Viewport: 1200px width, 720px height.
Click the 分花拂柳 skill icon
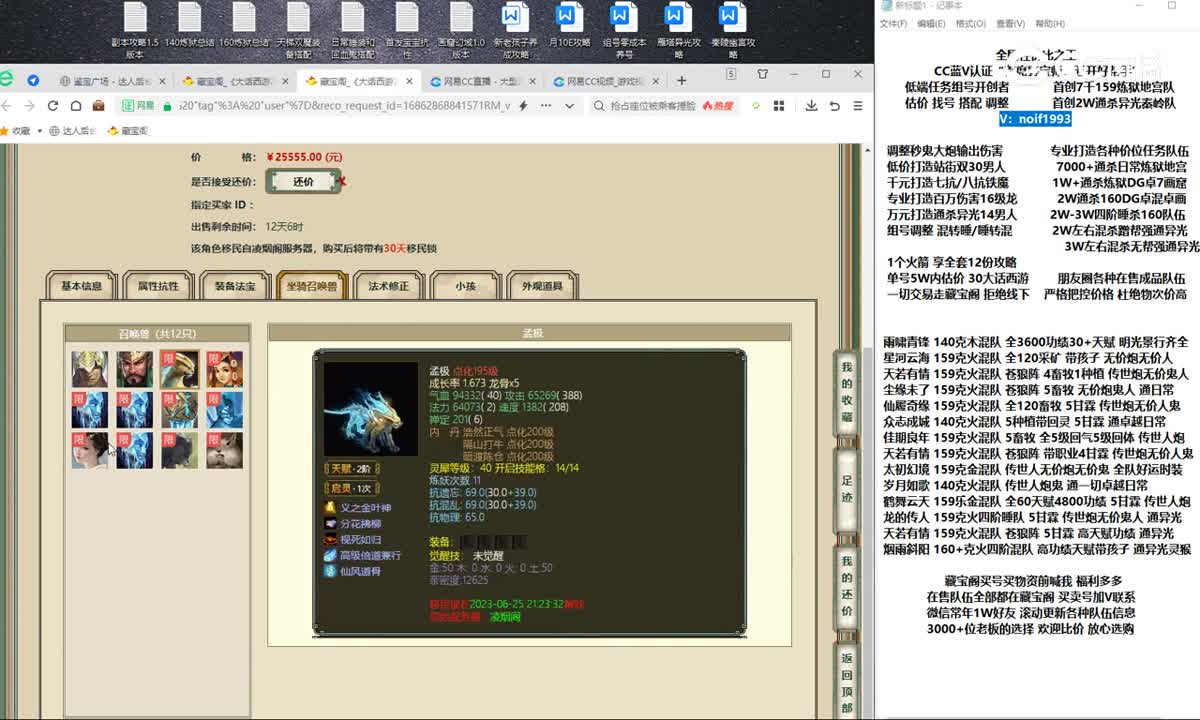point(331,524)
